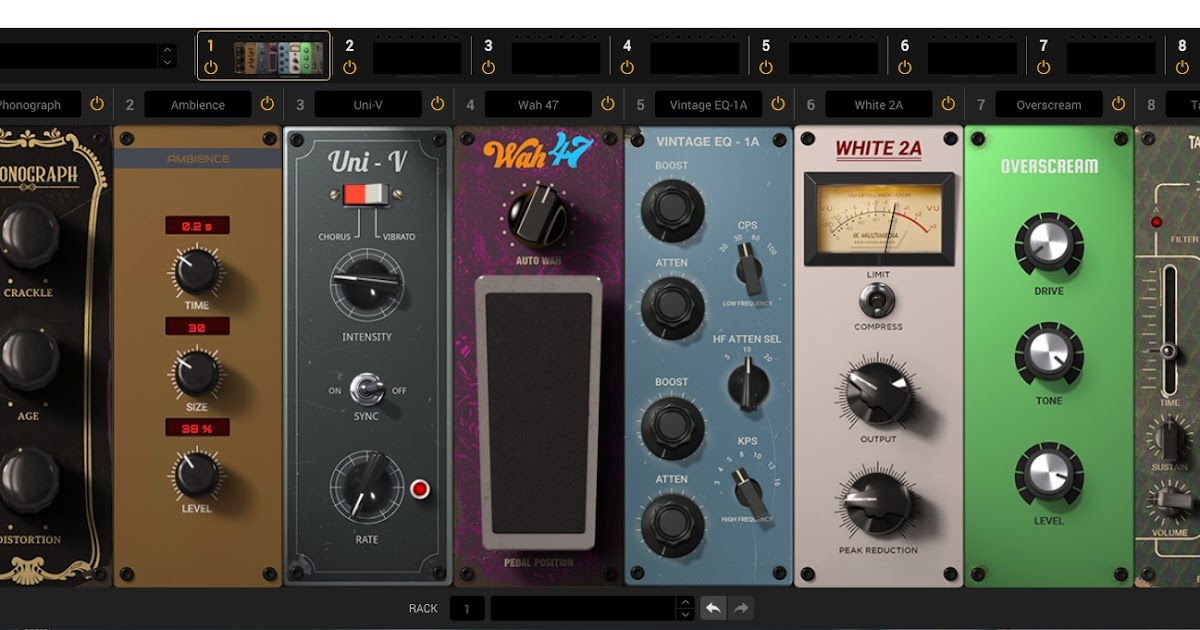The width and height of the screenshot is (1200, 630).
Task: Select empty rack slot 7
Action: click(x=1112, y=58)
